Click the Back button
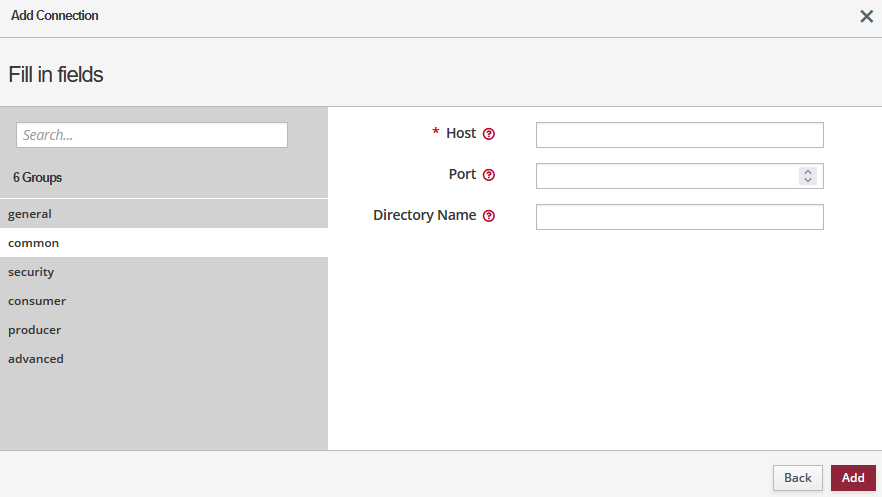The height and width of the screenshot is (497, 882). pos(797,478)
